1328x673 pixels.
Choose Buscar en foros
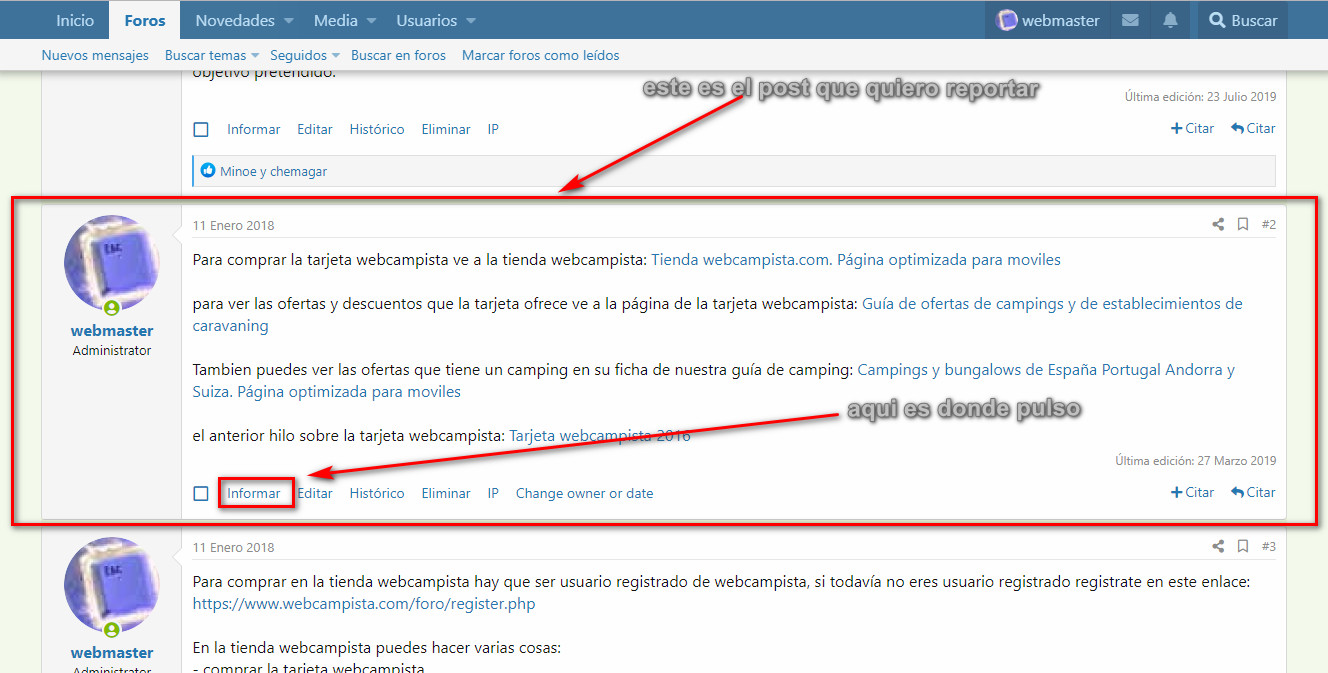point(398,55)
